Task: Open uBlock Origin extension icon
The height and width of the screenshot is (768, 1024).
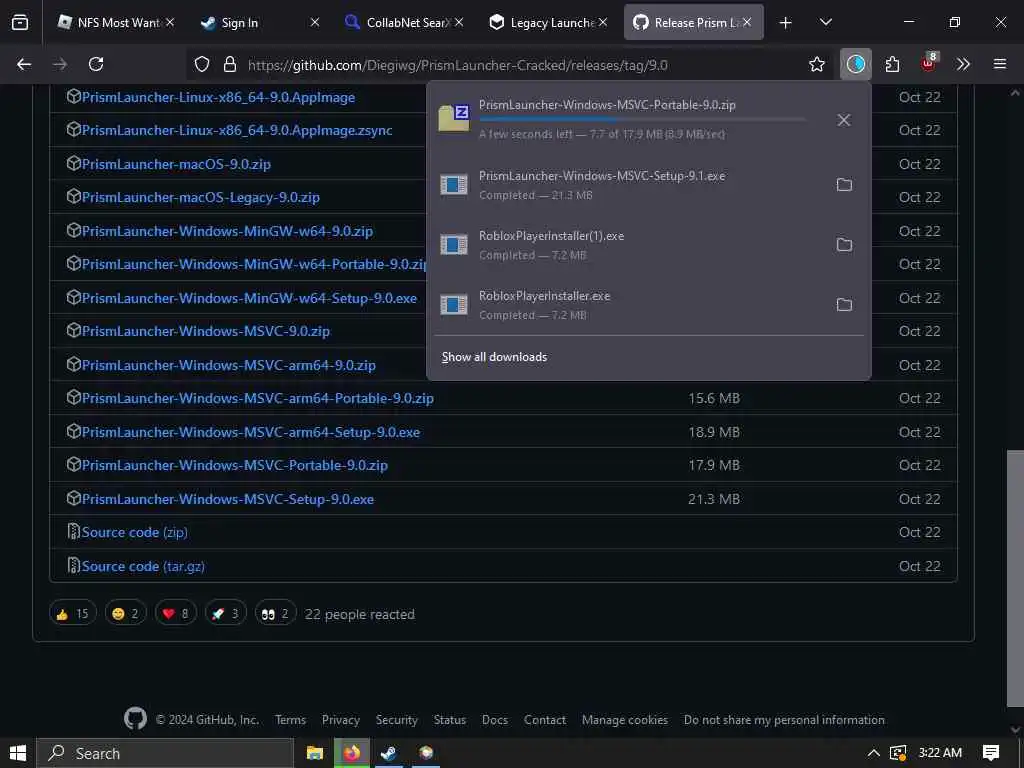Action: [x=929, y=63]
